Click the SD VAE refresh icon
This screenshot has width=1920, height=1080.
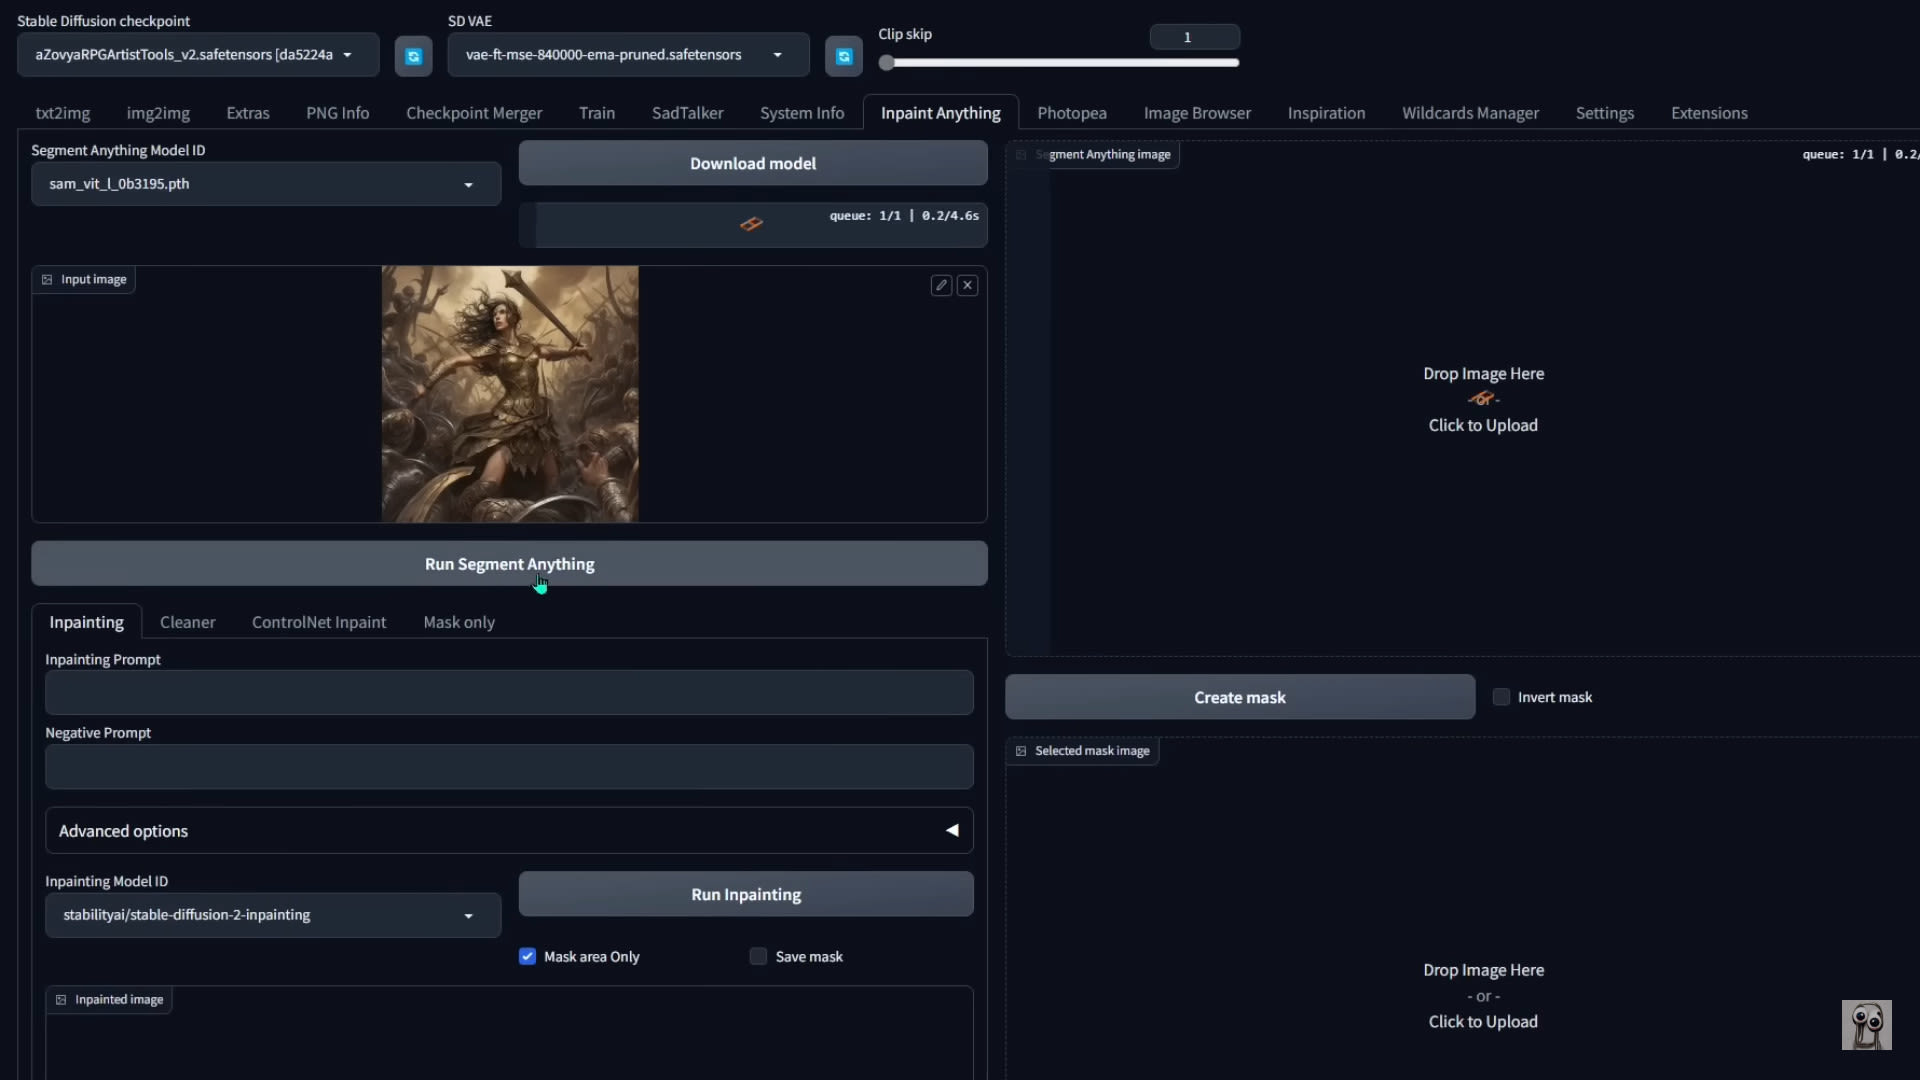843,56
